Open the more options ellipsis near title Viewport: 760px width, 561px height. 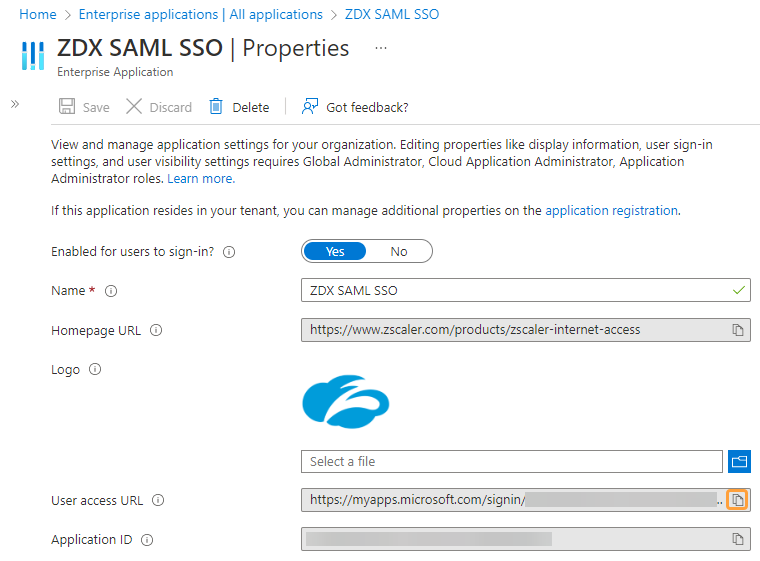(x=380, y=48)
